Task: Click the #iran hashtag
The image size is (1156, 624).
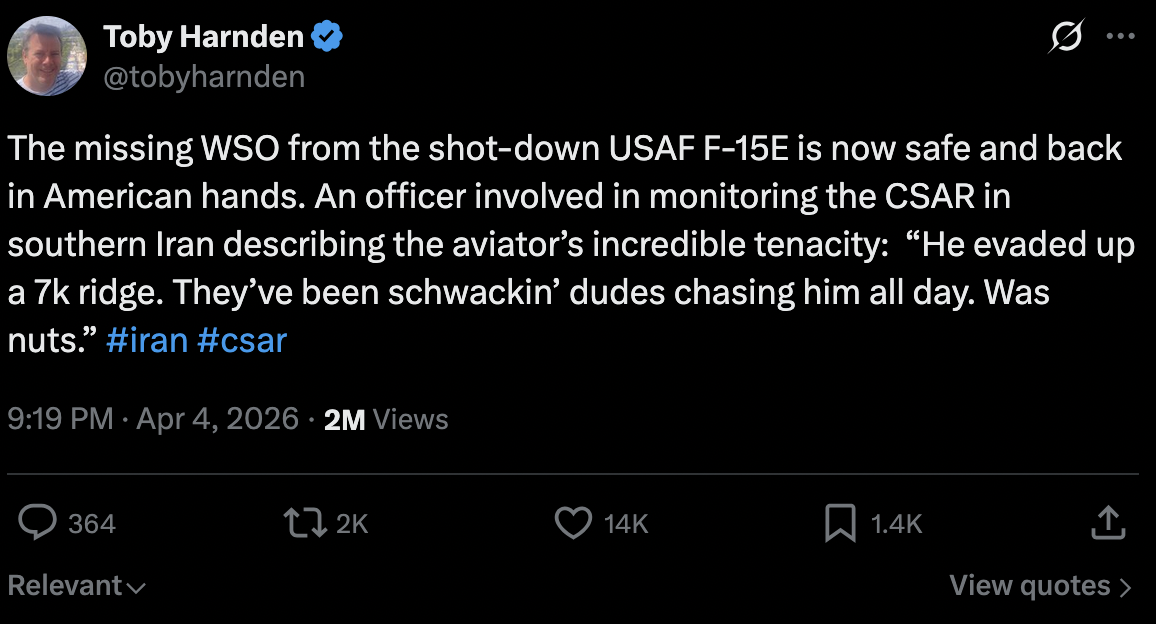Action: click(x=147, y=341)
